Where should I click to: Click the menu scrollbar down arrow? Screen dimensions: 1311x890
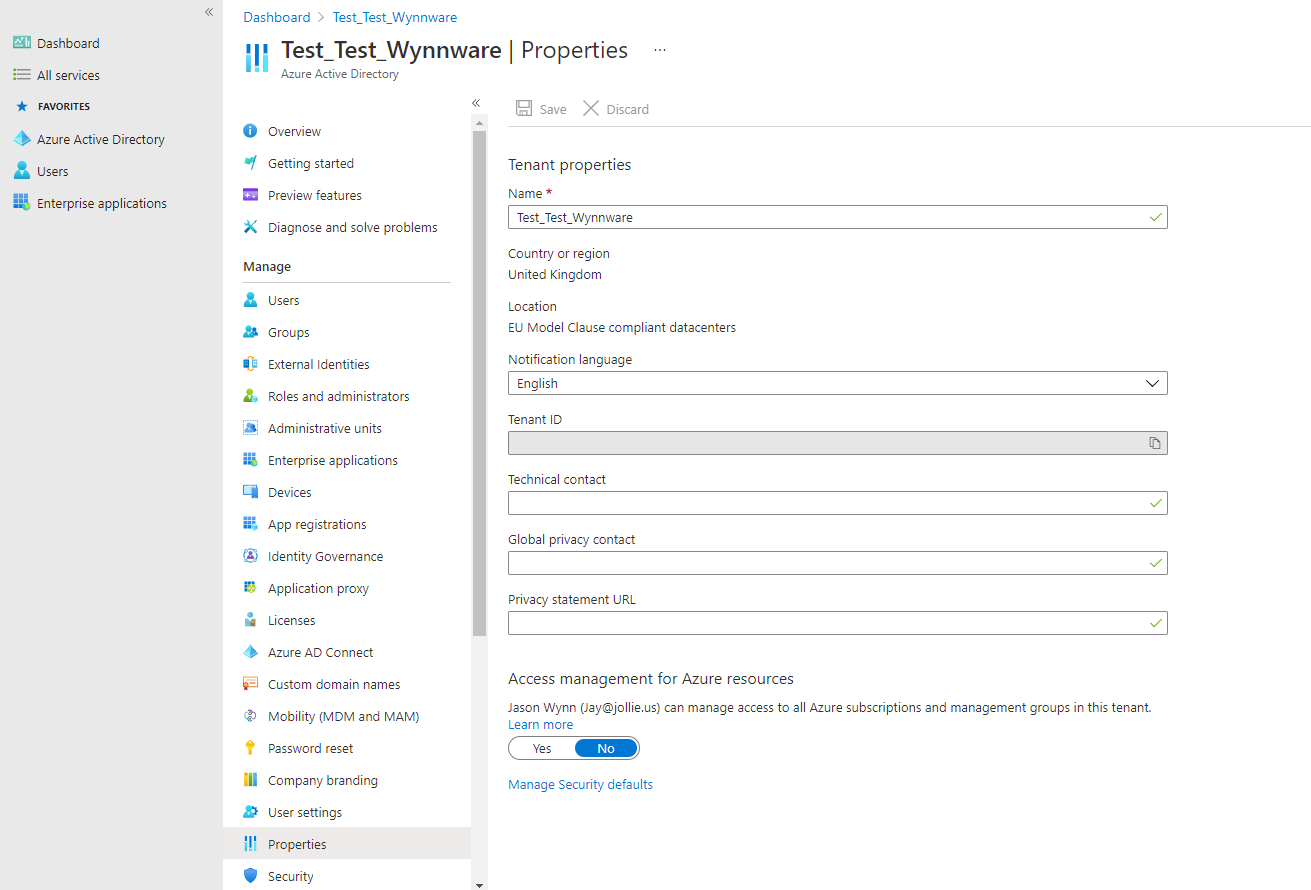(479, 884)
